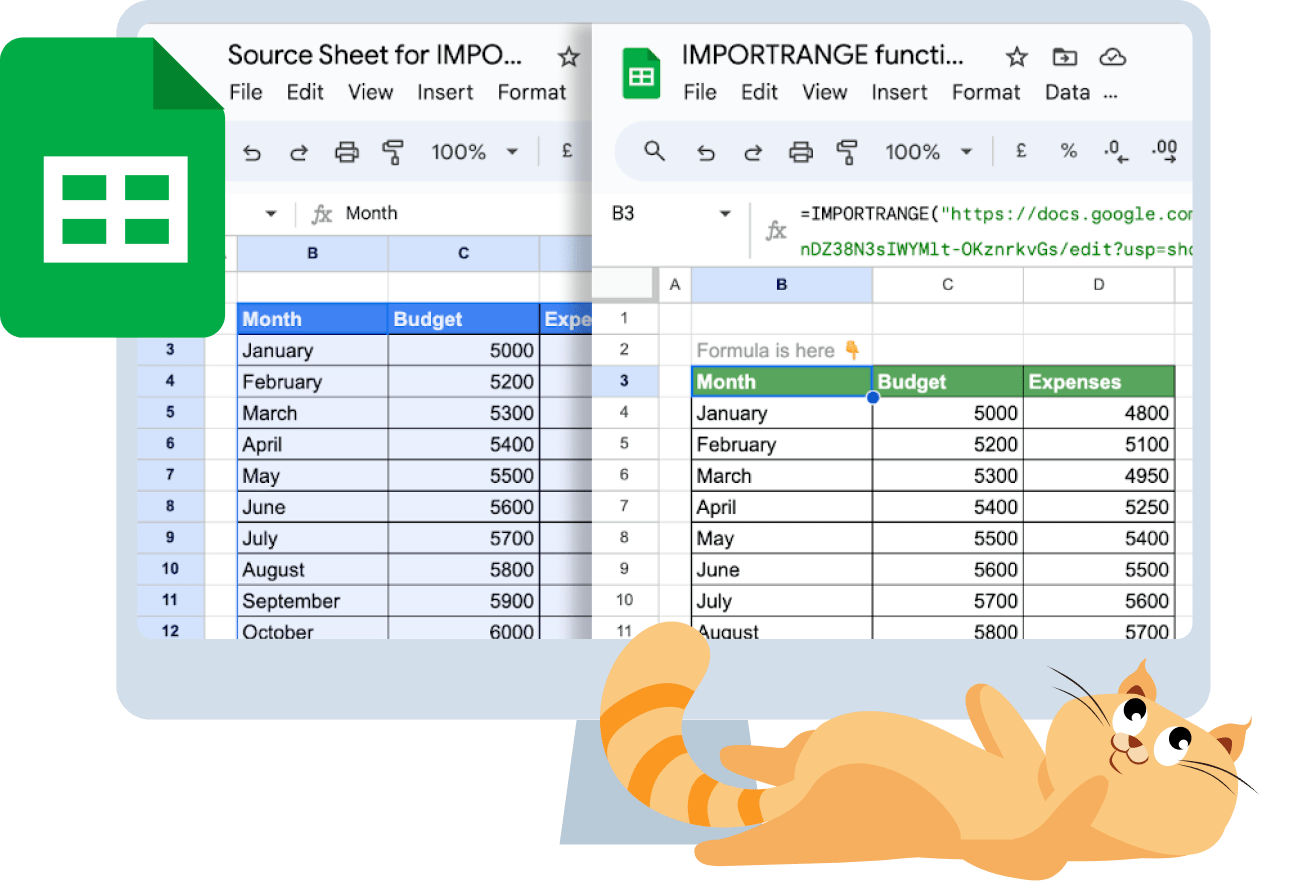Select column B header in IMPORTRANGE window
This screenshot has width=1291, height=893.
click(x=781, y=285)
